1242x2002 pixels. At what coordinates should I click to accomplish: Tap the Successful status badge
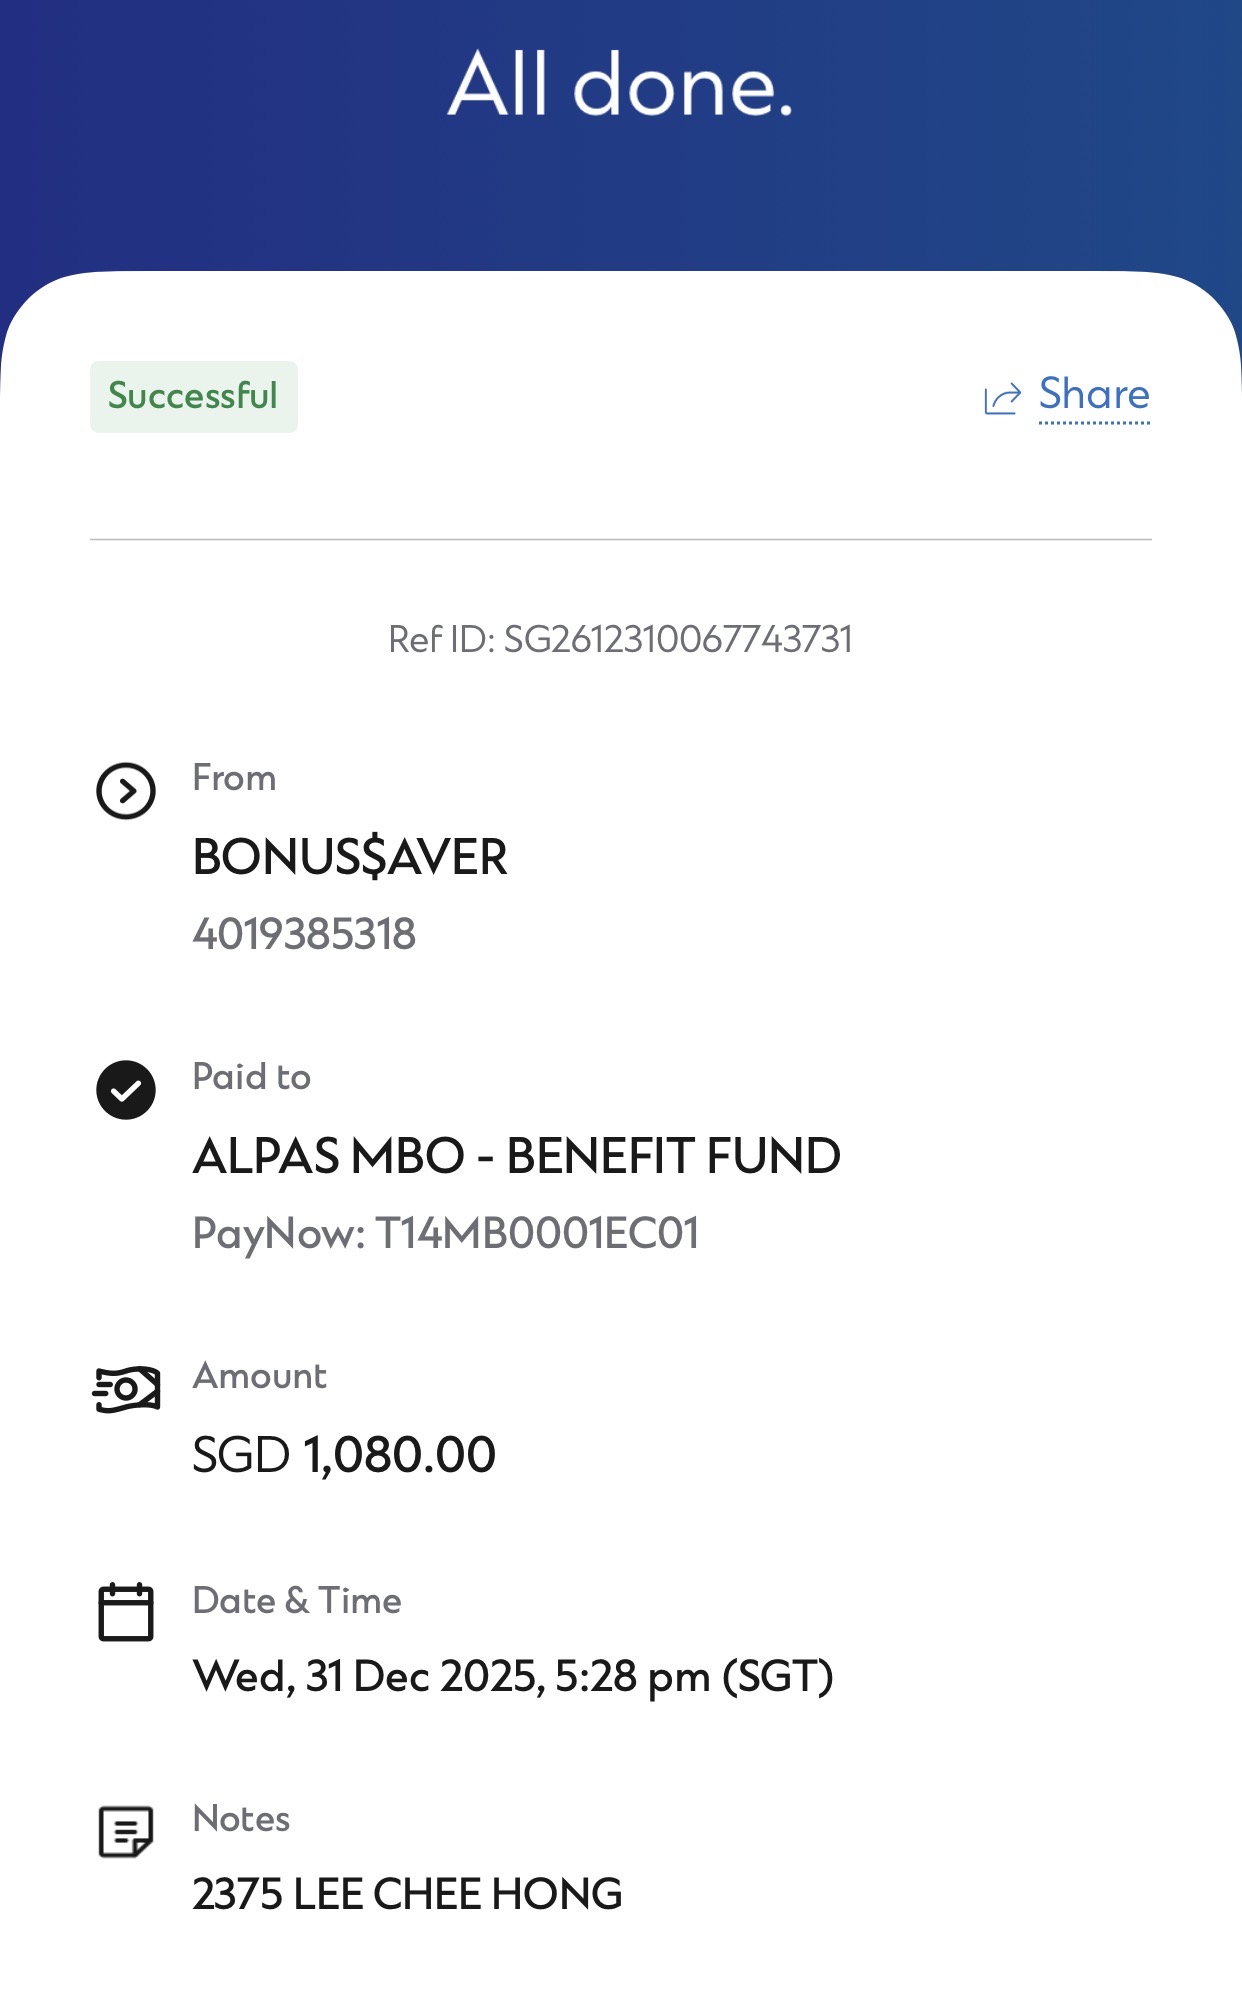(194, 397)
